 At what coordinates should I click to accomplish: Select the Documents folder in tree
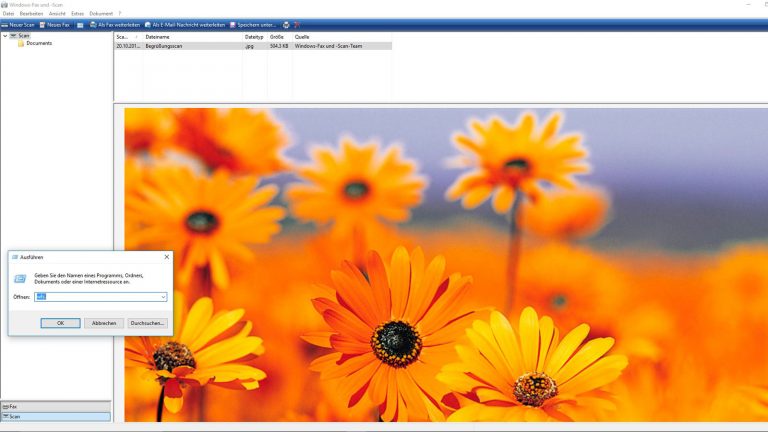(38, 44)
